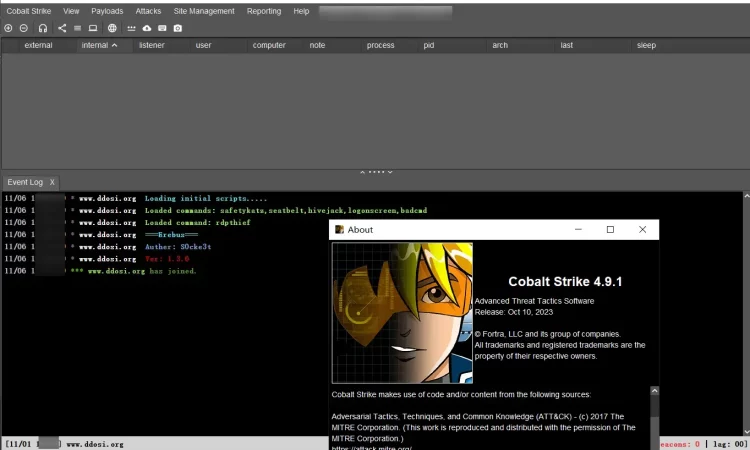The width and height of the screenshot is (750, 450).
Task: Maximize the About window
Action: point(610,230)
